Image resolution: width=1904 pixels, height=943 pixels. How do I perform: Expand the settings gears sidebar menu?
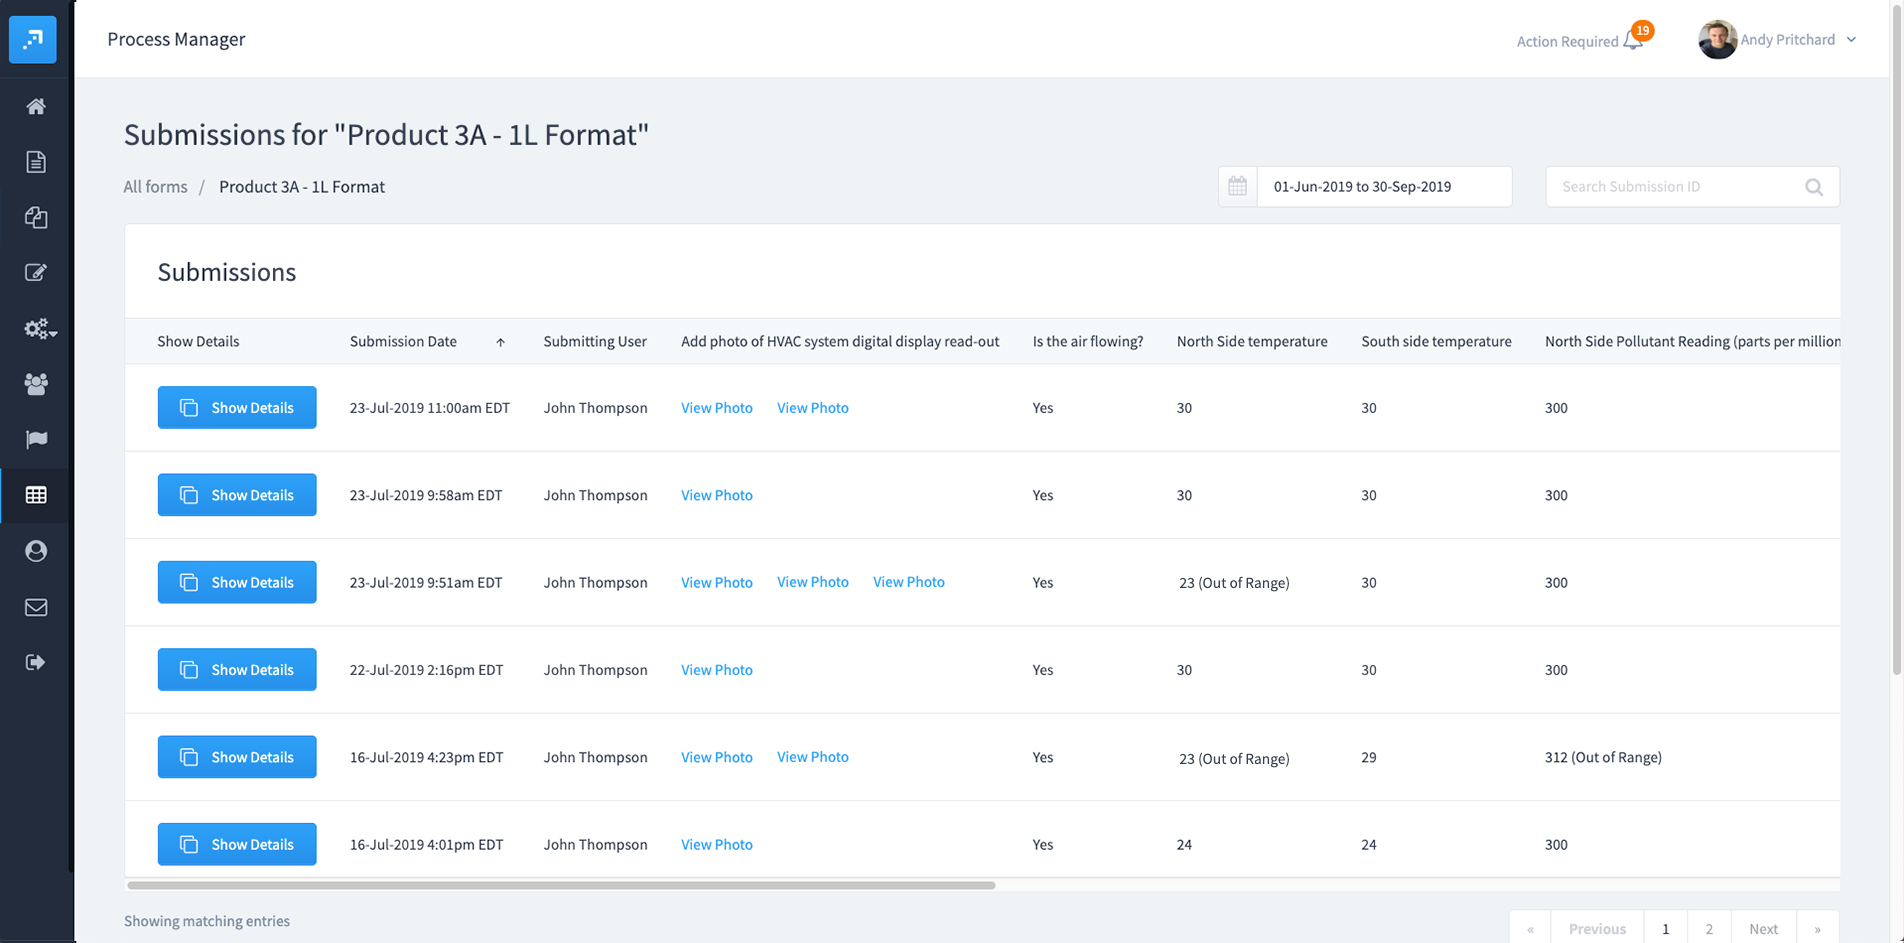(40, 329)
